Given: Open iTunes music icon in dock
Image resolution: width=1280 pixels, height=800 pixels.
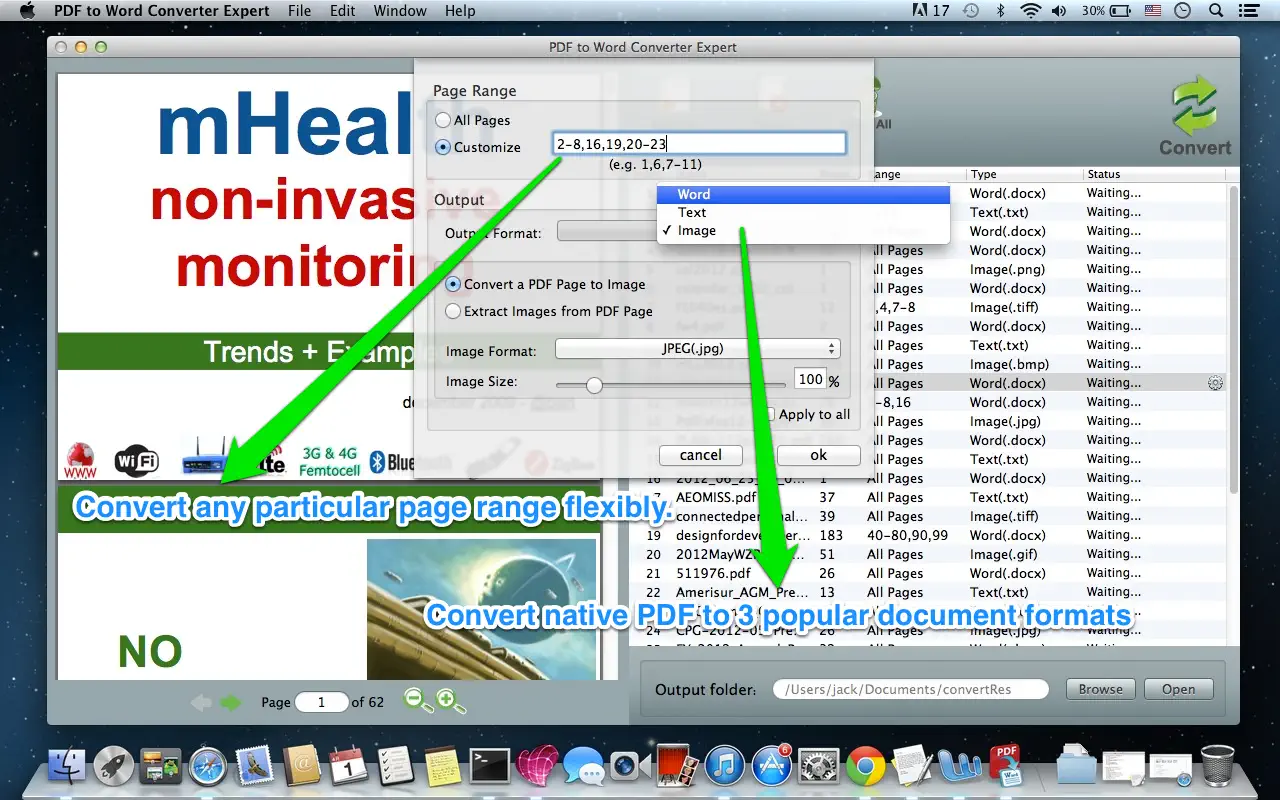Looking at the screenshot, I should point(724,767).
